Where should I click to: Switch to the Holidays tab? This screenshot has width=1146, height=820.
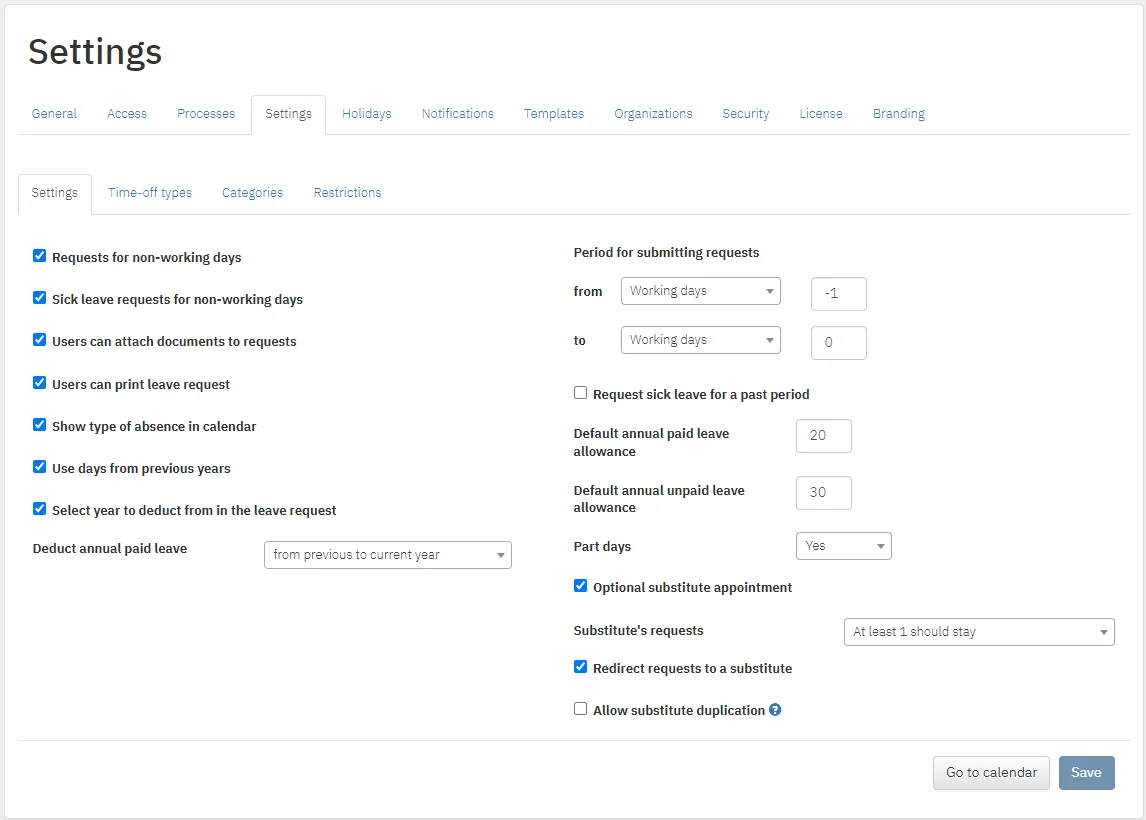[x=366, y=114]
